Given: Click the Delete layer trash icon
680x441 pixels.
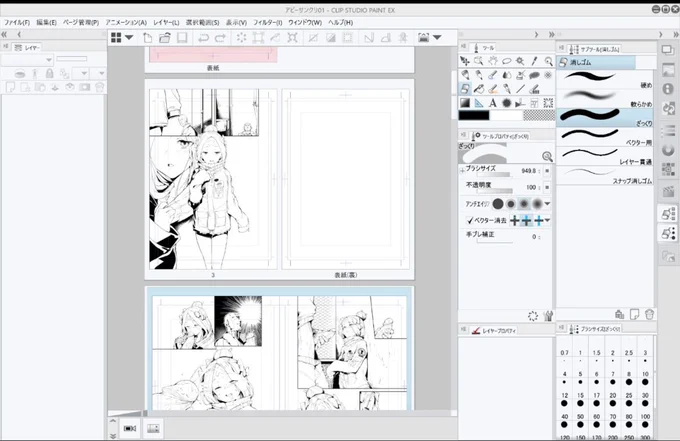Looking at the screenshot, I should click(100, 87).
